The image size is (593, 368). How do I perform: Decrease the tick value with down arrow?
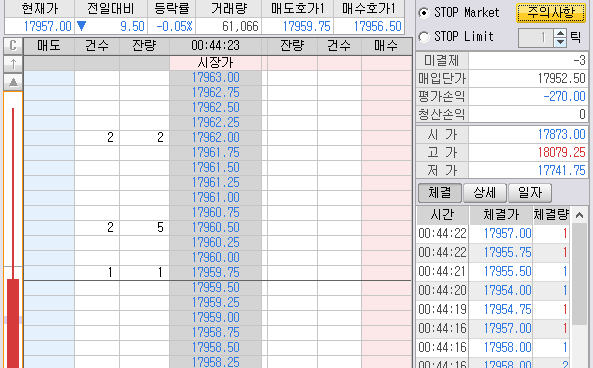[560, 42]
